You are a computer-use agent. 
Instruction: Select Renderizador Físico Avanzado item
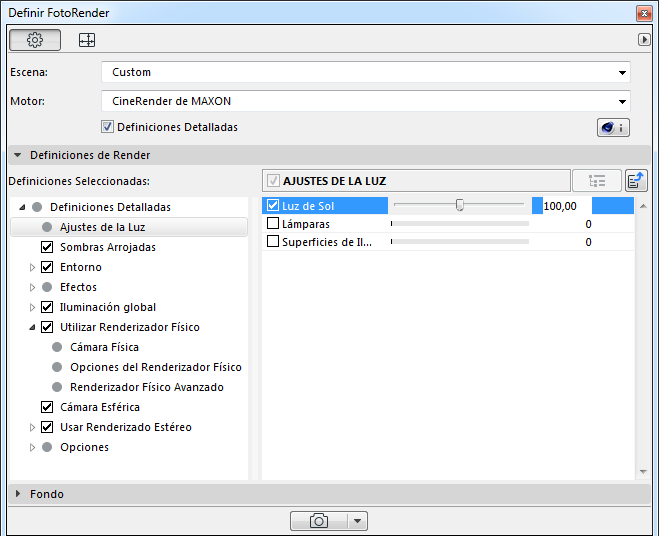tap(147, 387)
